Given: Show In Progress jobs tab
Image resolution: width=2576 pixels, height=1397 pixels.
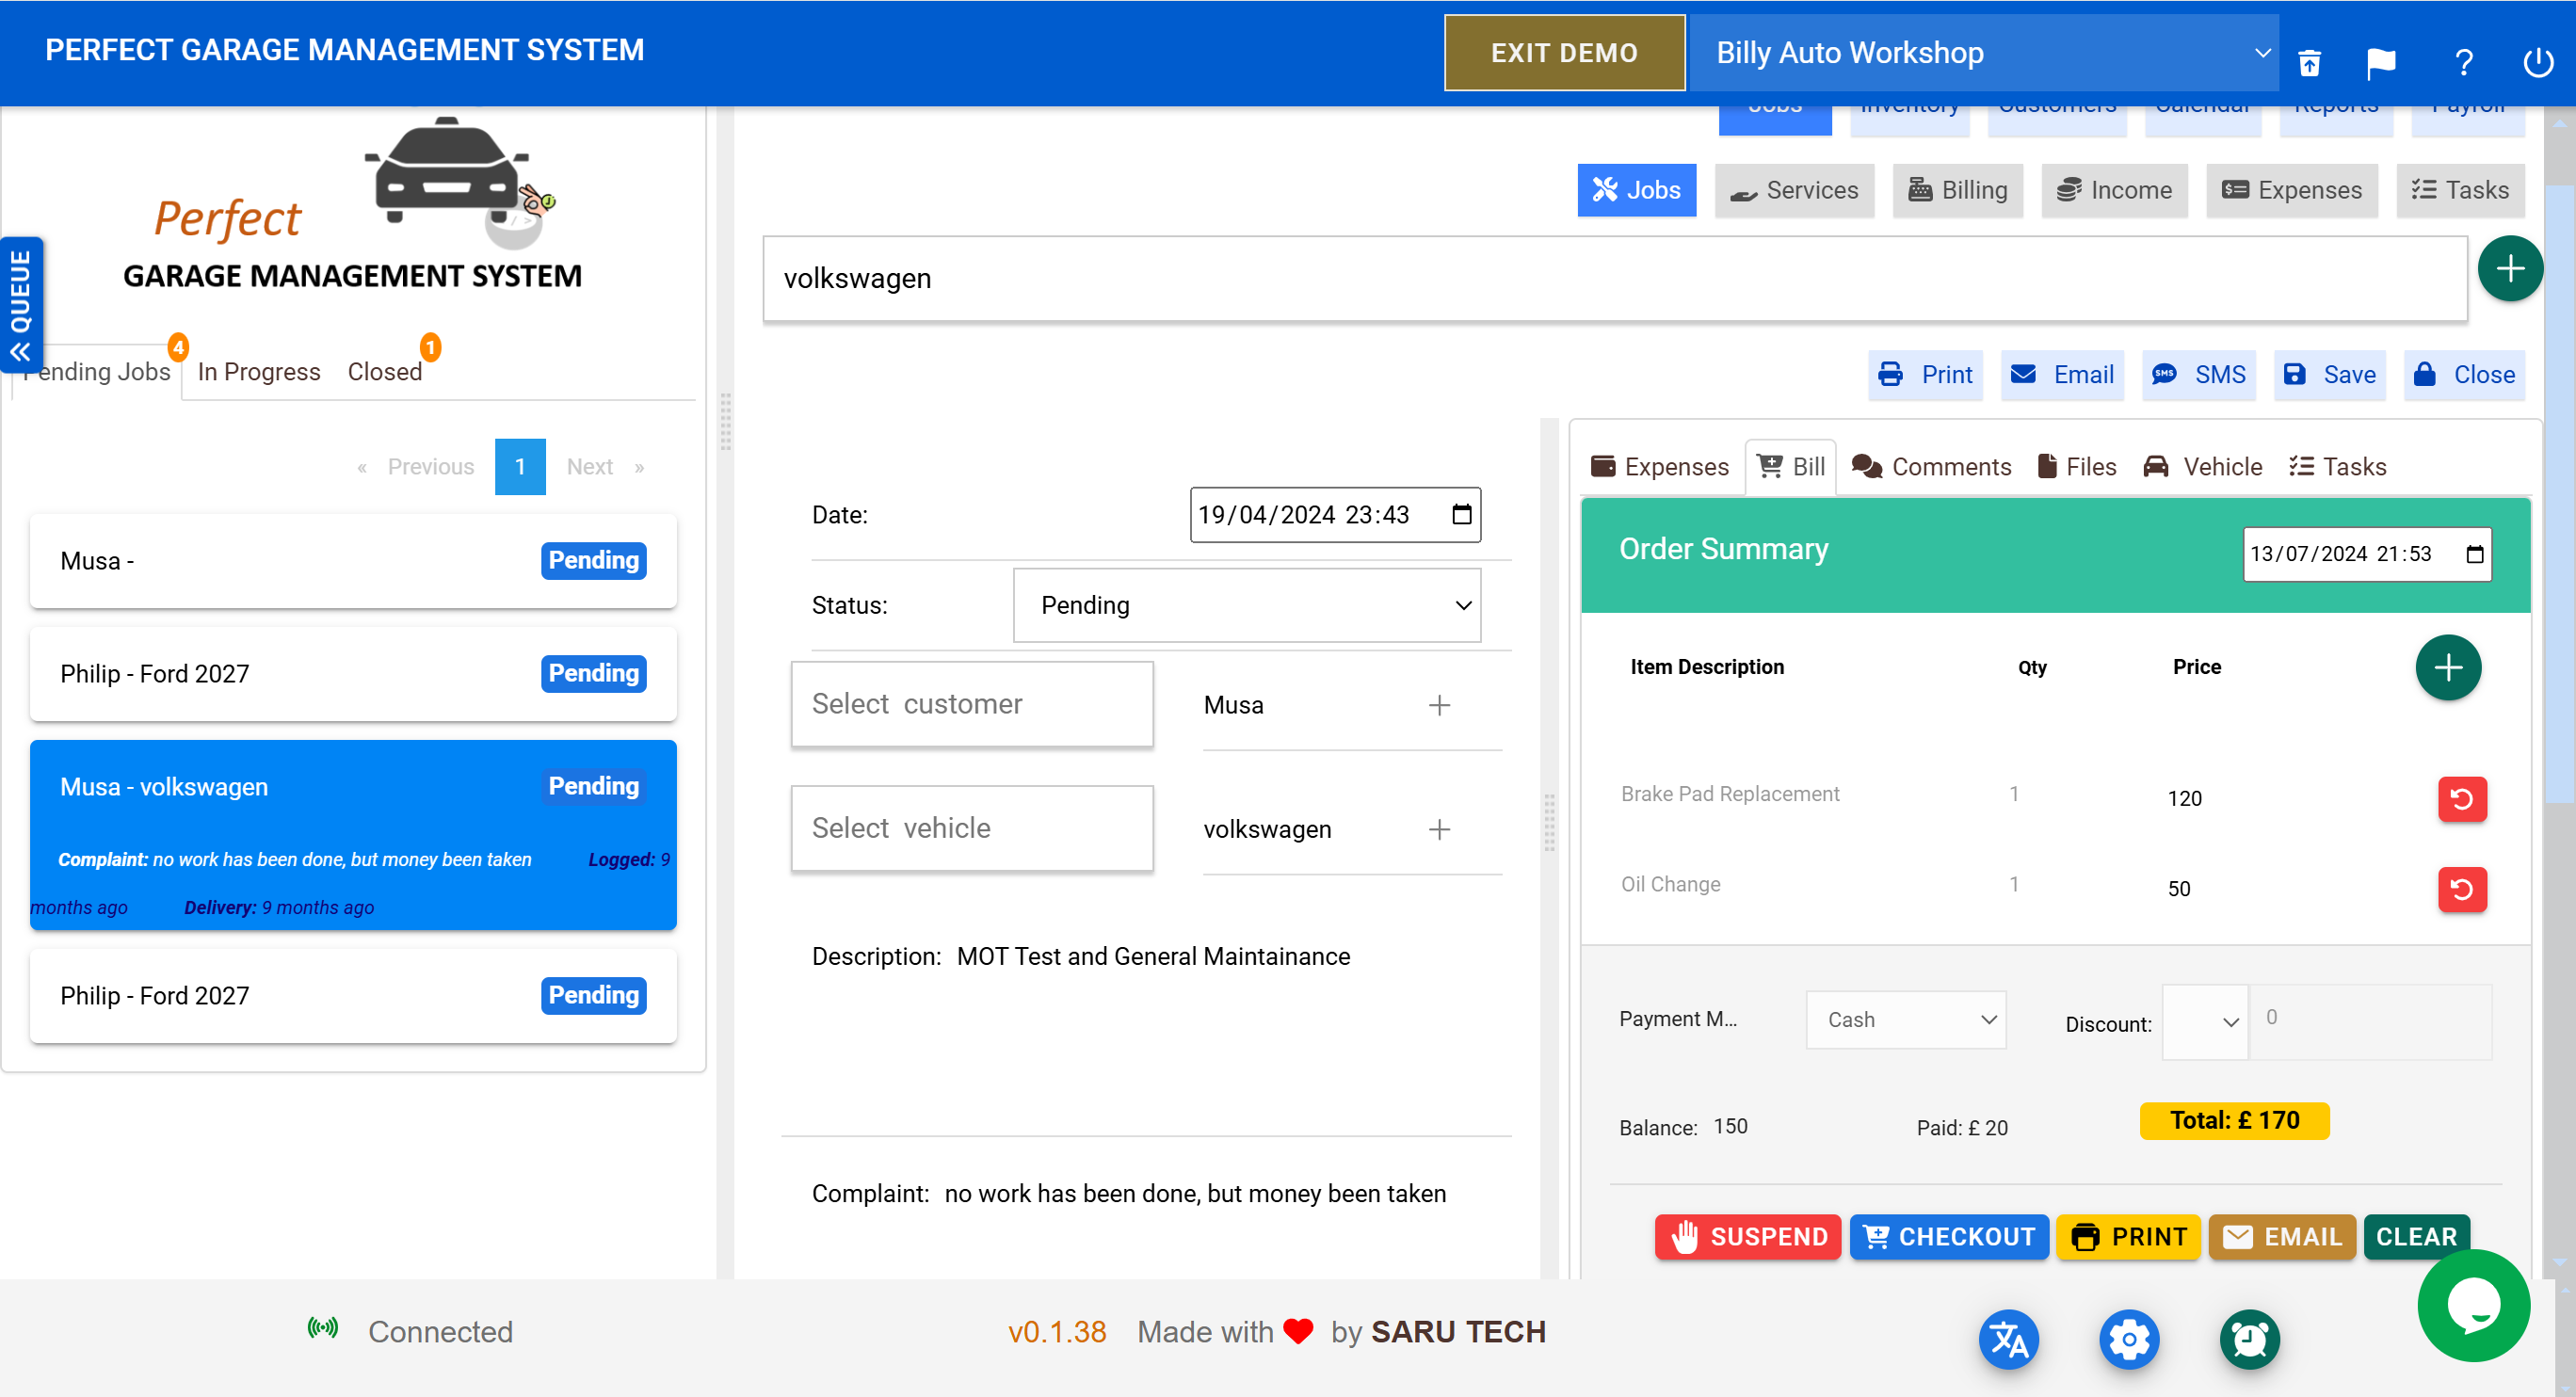Looking at the screenshot, I should (259, 372).
